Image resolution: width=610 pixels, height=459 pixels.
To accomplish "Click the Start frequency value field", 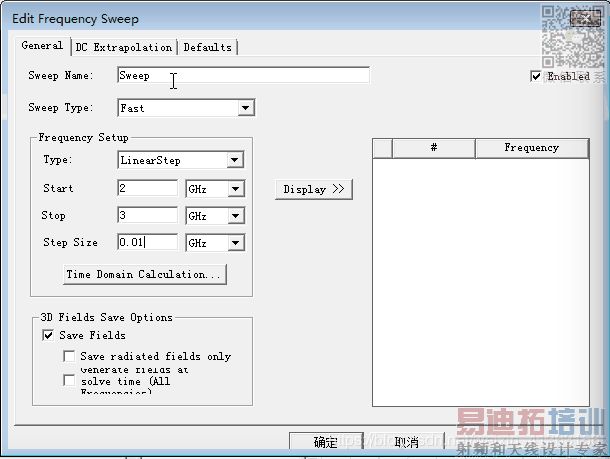I will (147, 188).
